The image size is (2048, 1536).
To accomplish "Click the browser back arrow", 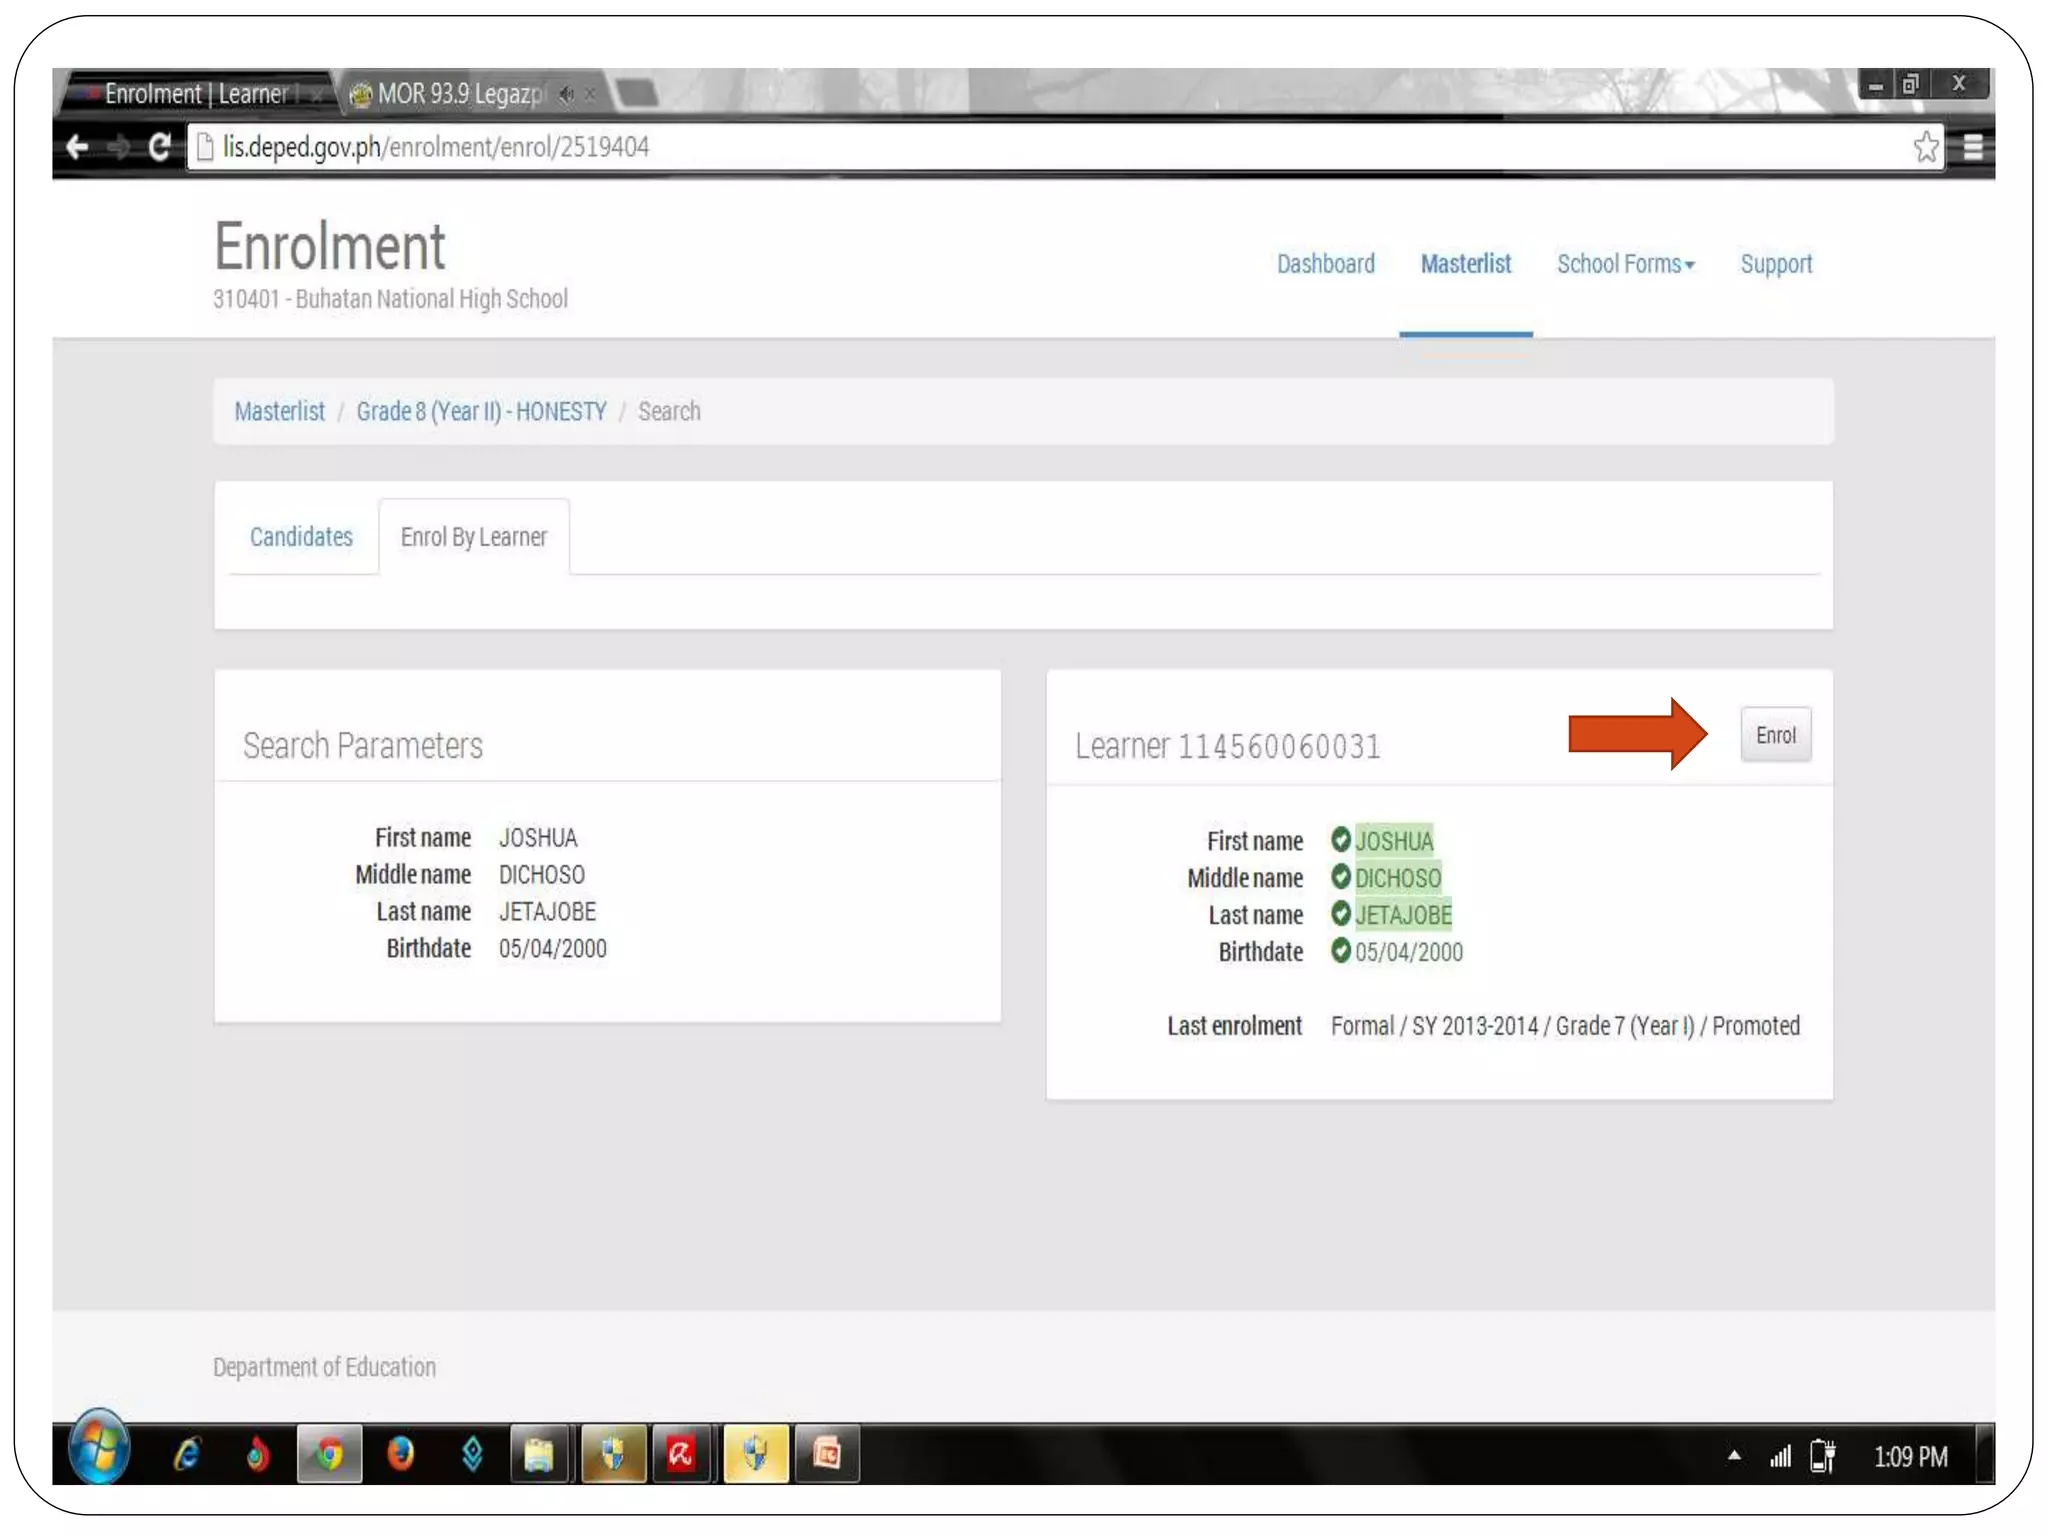I will (77, 147).
